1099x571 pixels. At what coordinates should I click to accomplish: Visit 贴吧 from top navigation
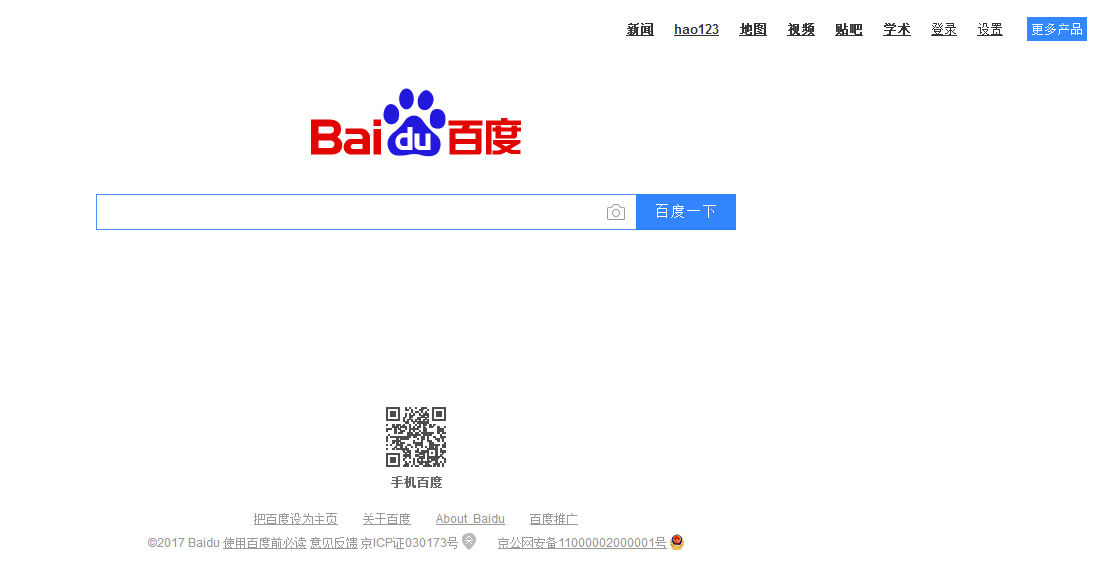pos(849,29)
